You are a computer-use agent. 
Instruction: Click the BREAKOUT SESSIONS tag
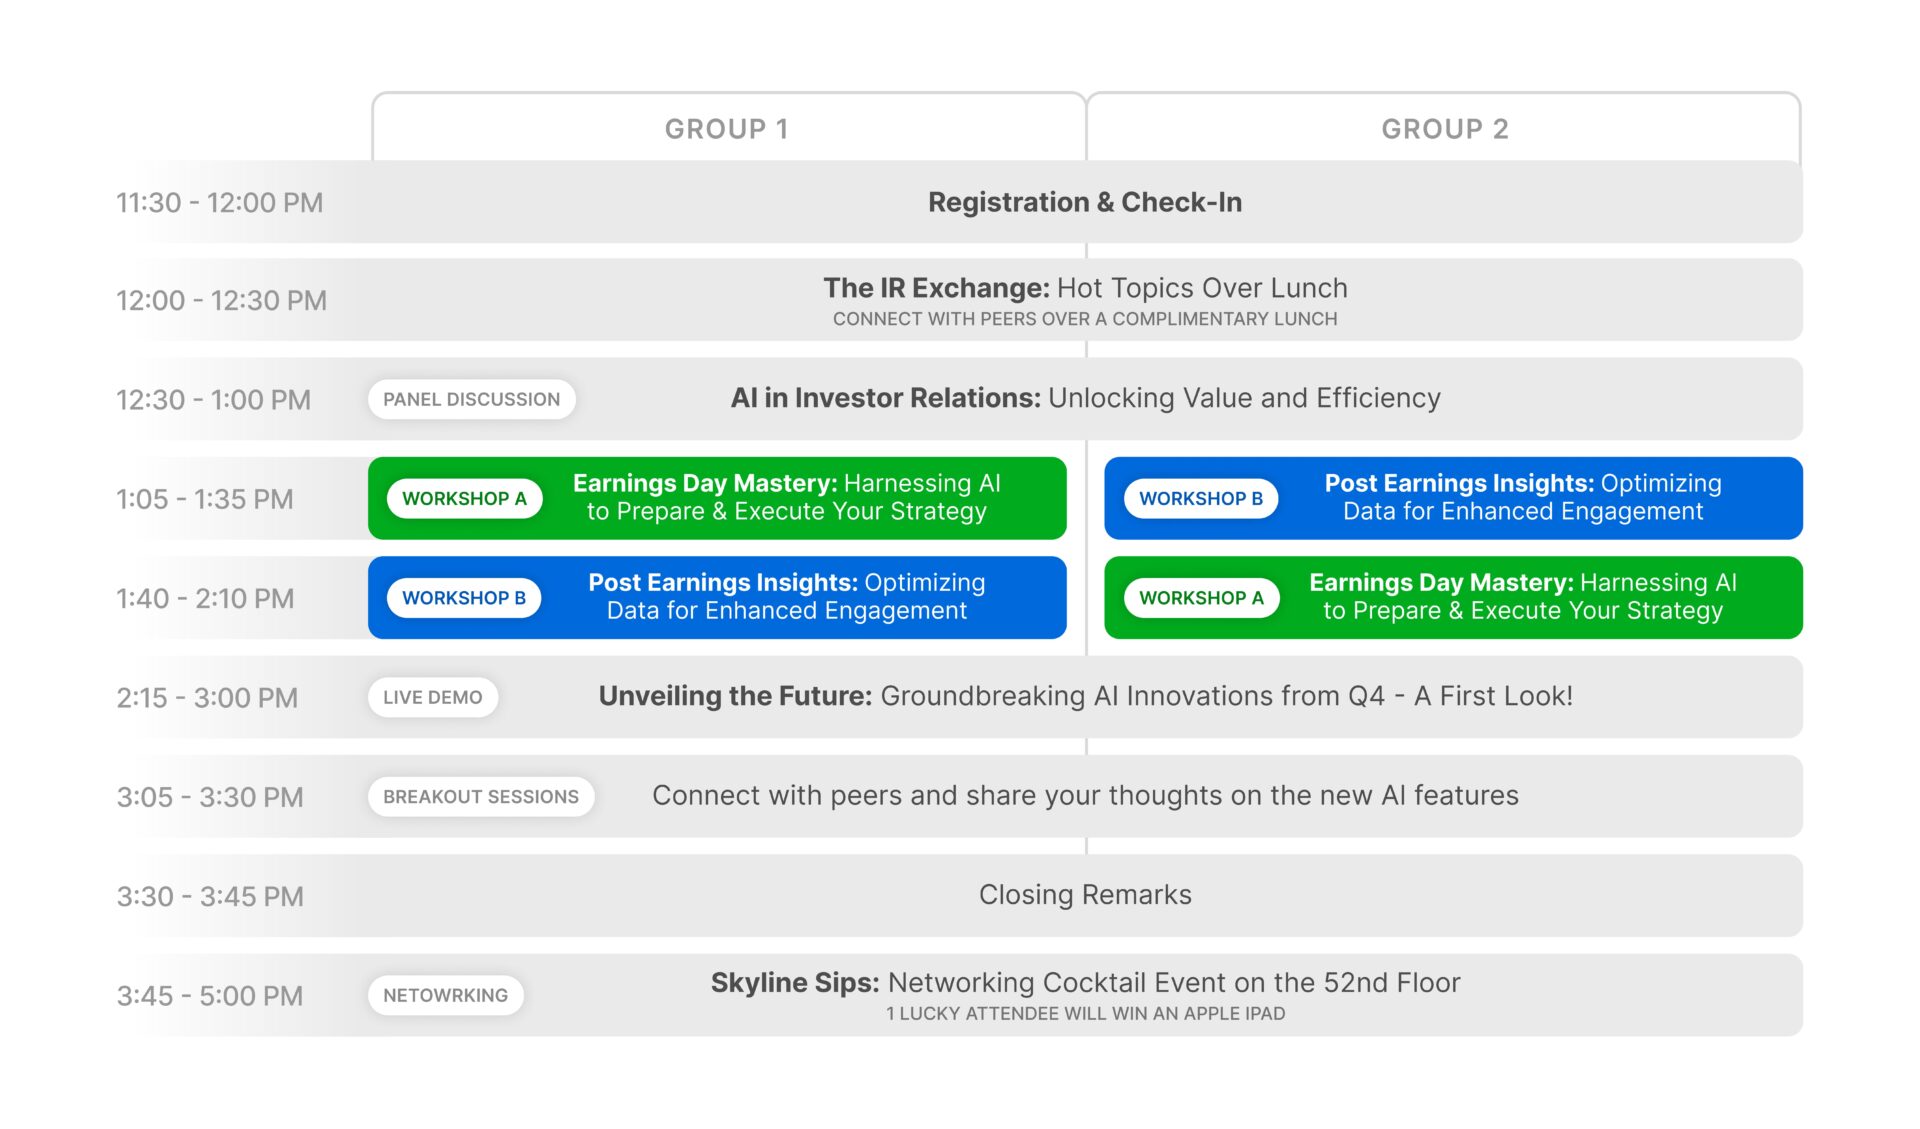point(481,797)
